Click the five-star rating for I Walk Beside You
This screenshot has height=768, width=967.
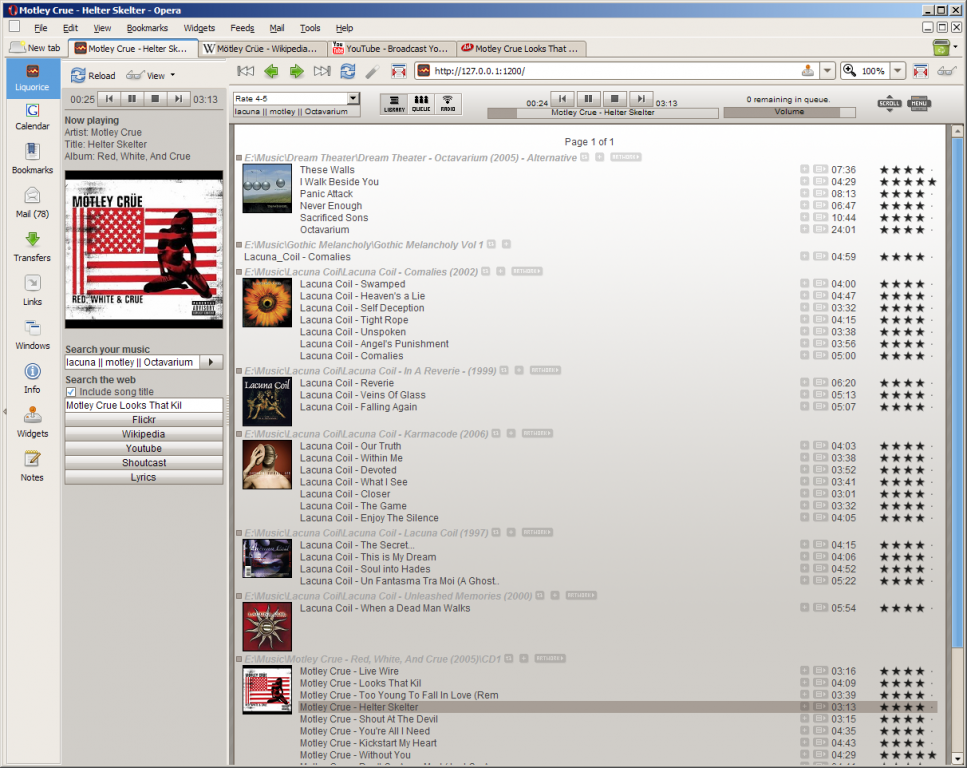coord(908,182)
